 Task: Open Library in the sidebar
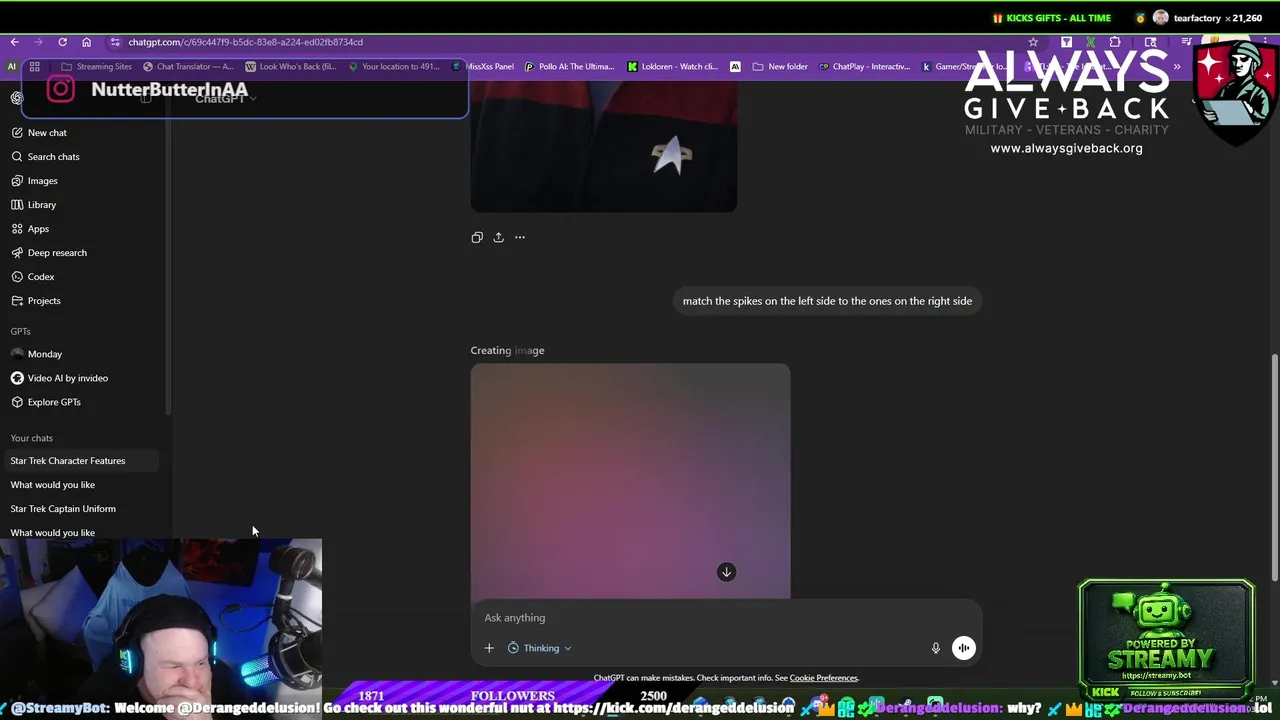84,205
